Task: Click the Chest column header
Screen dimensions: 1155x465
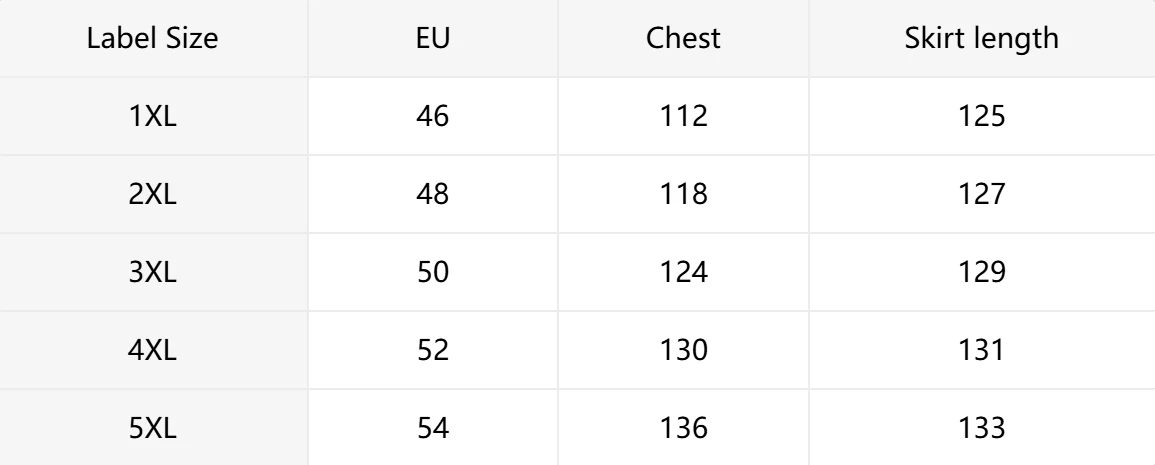Action: click(683, 39)
